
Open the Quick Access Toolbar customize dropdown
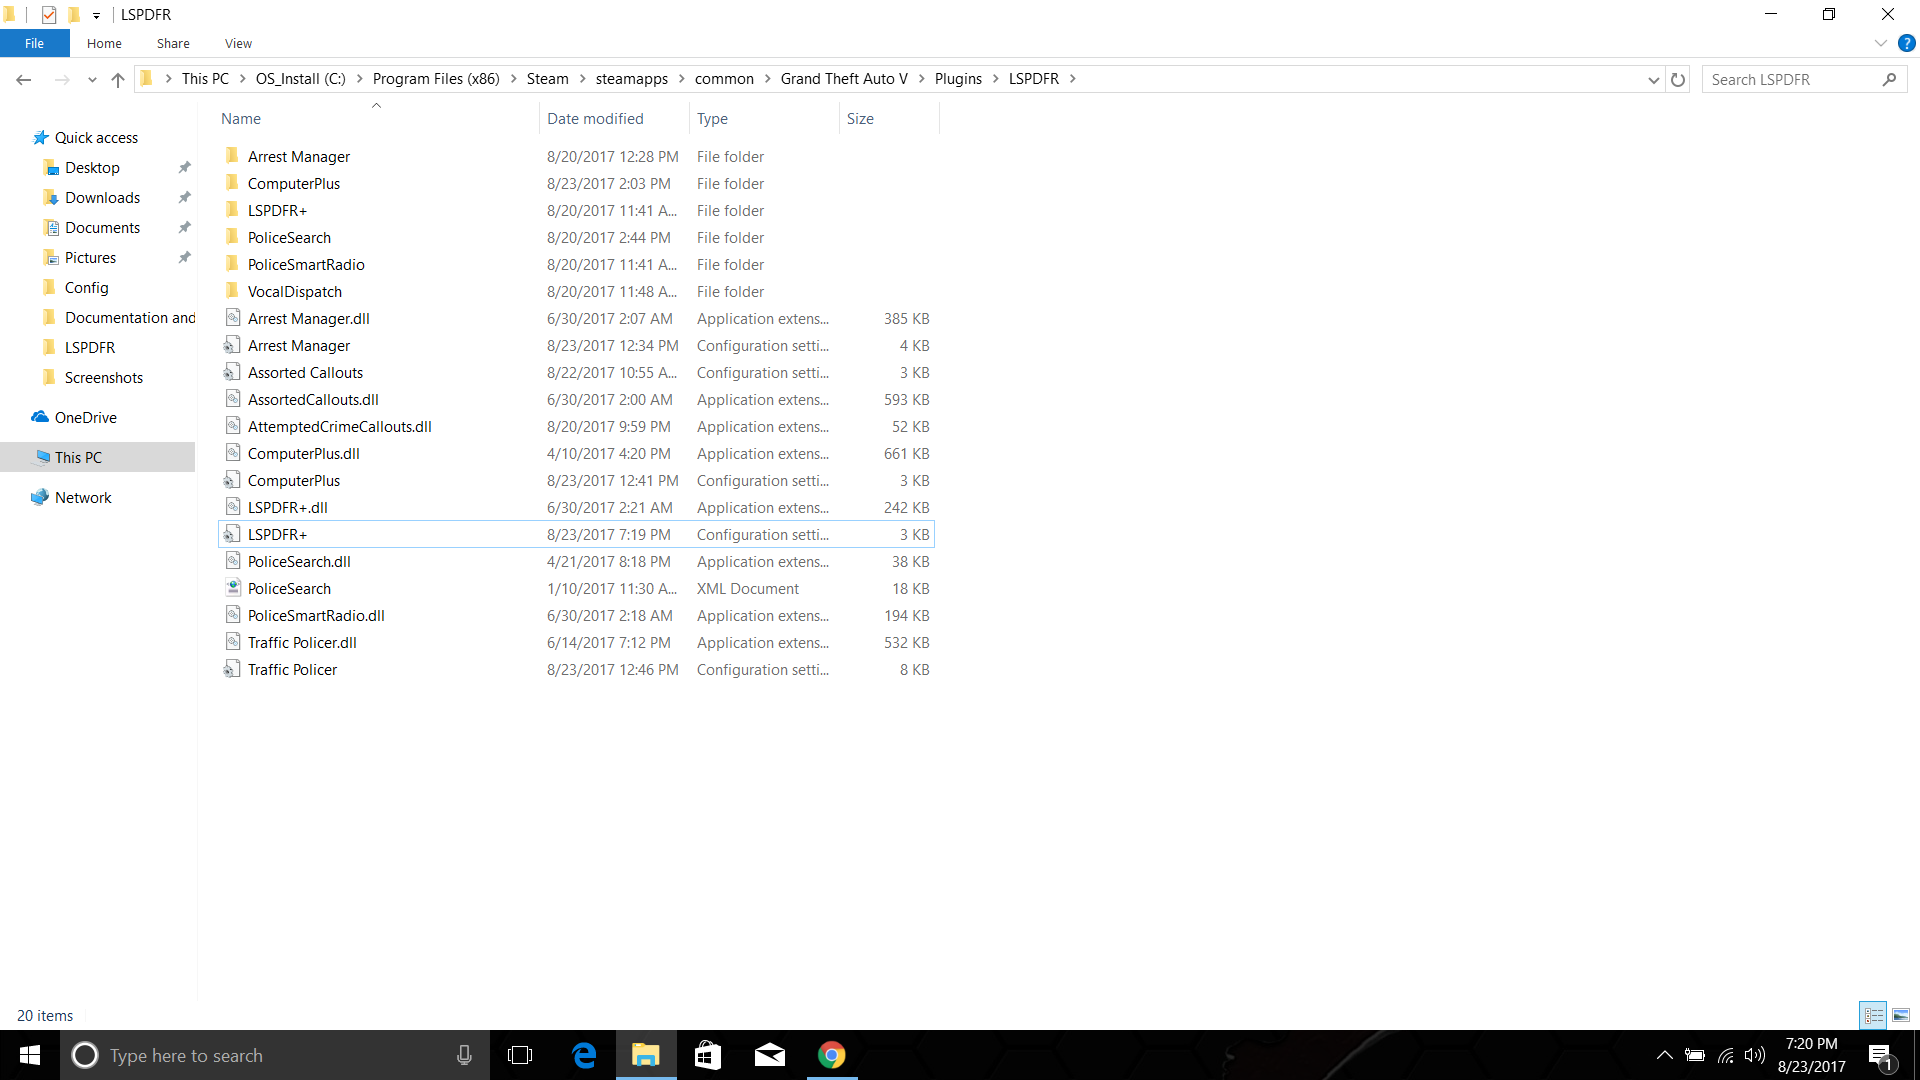(96, 15)
